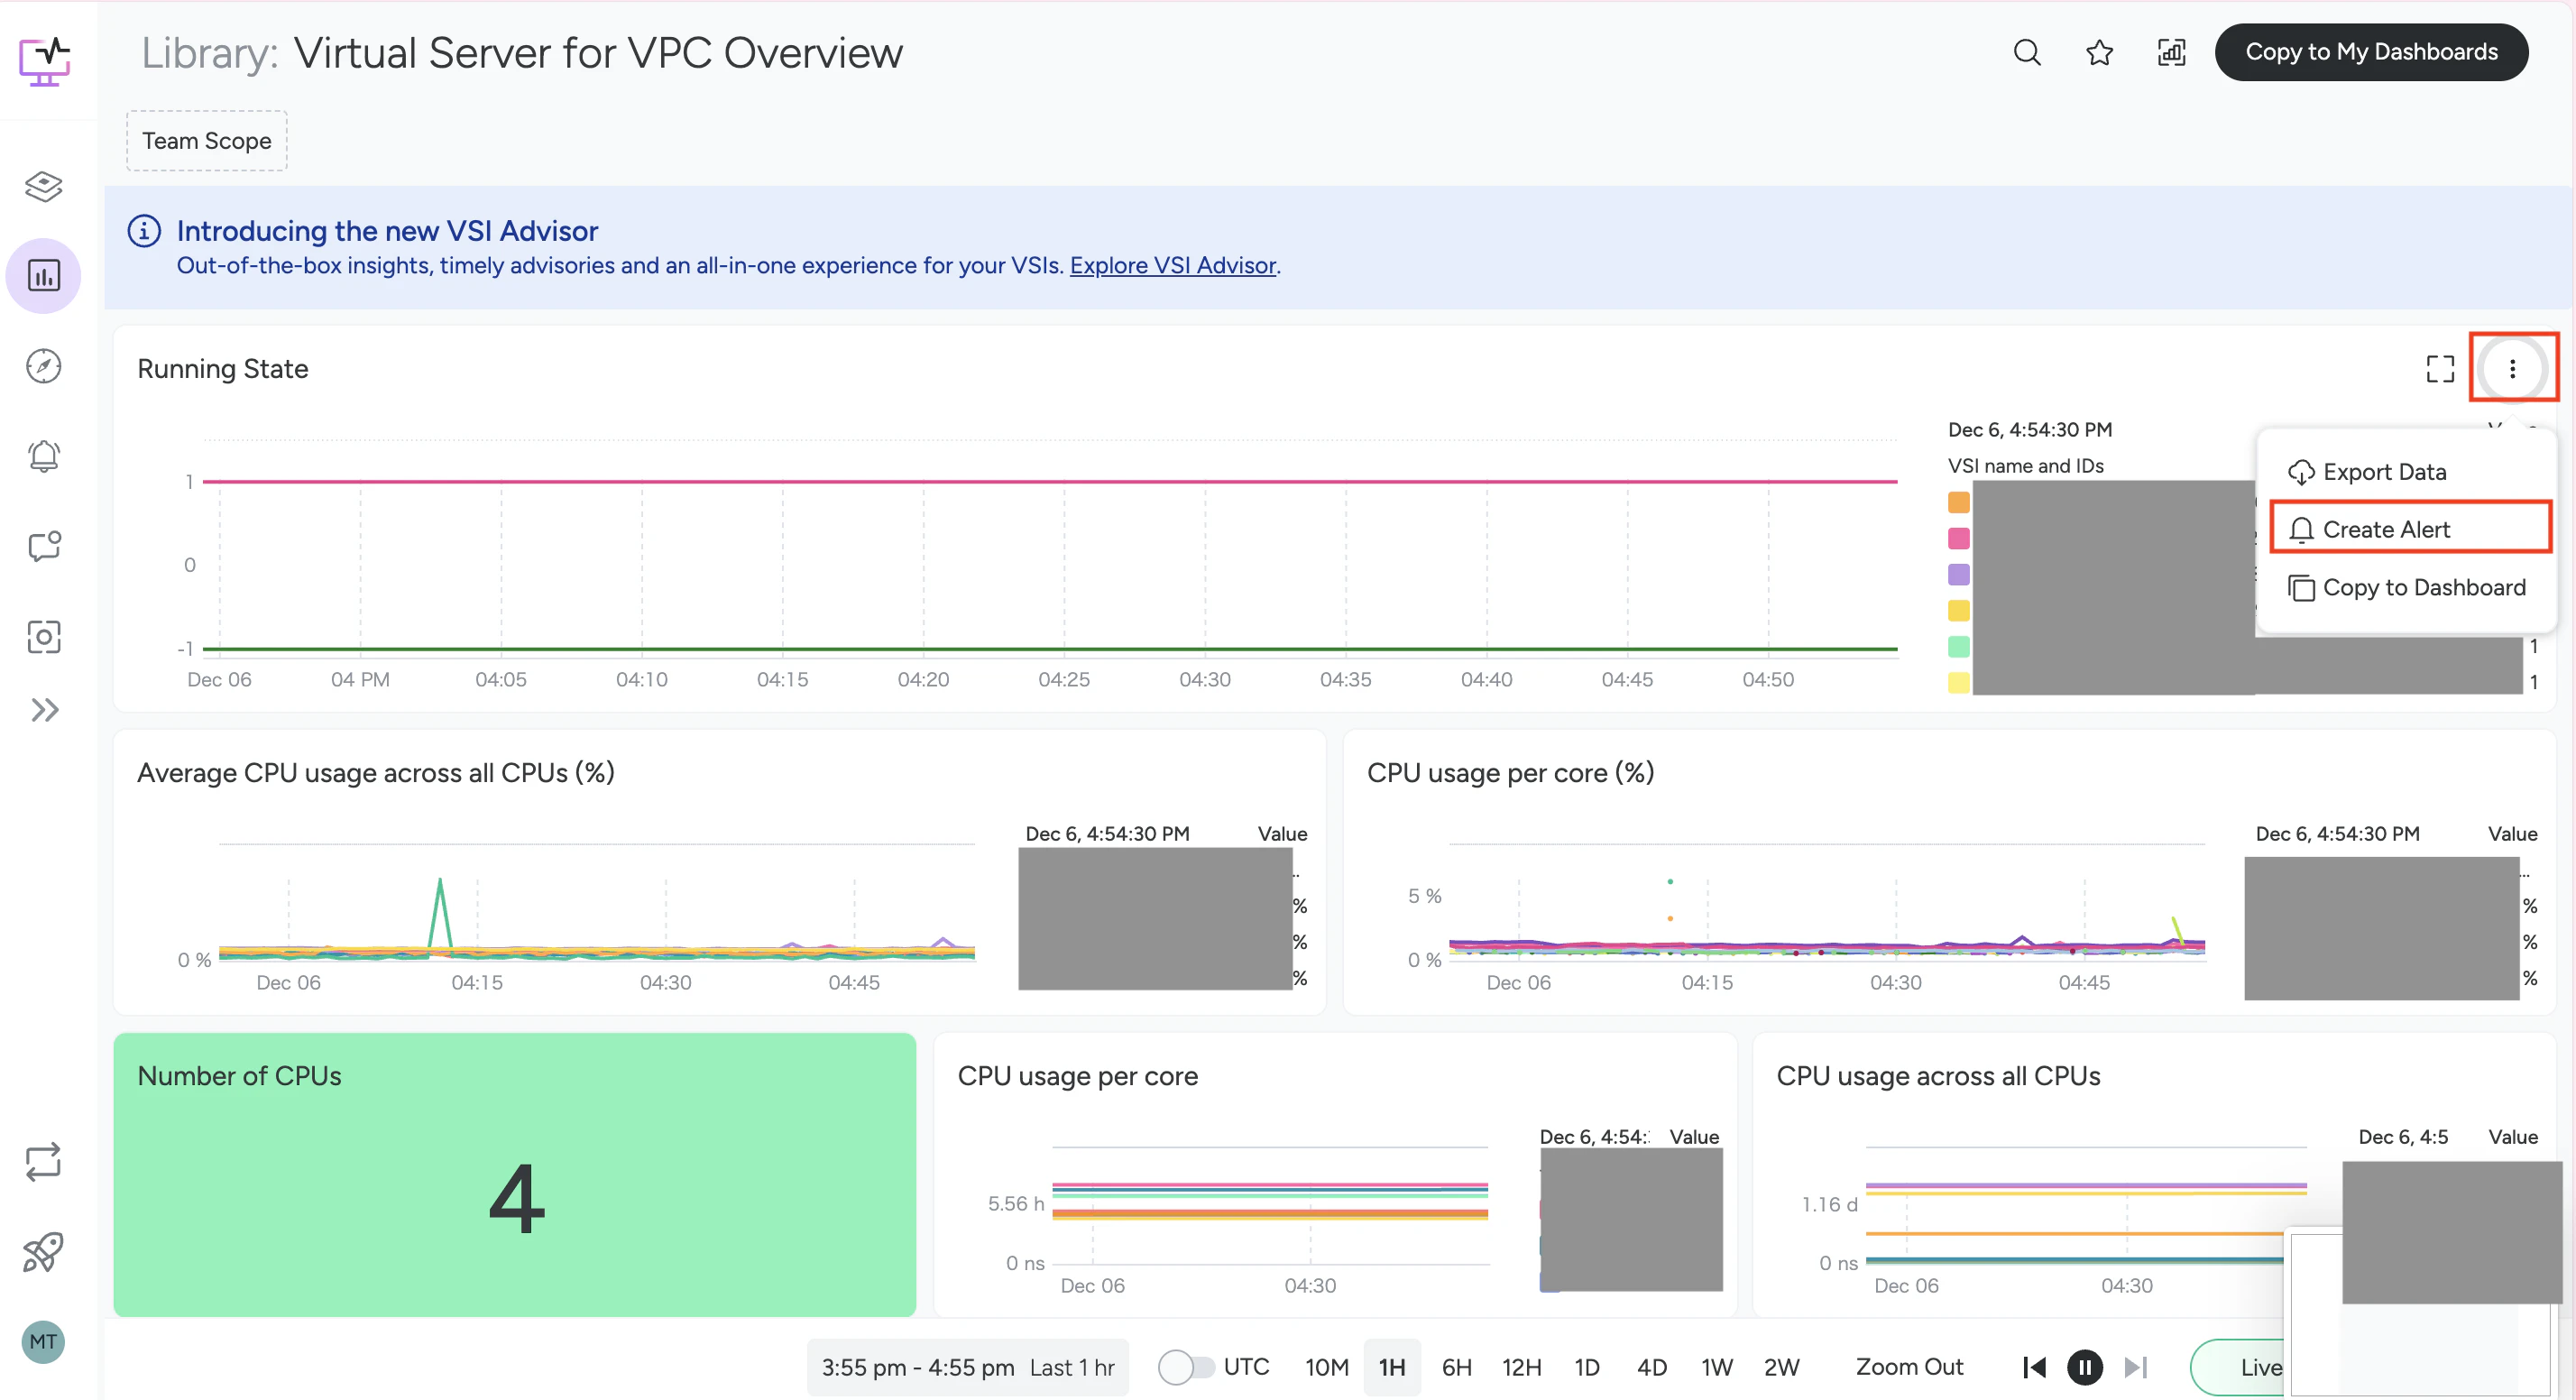Select the 2W time range

click(1782, 1367)
